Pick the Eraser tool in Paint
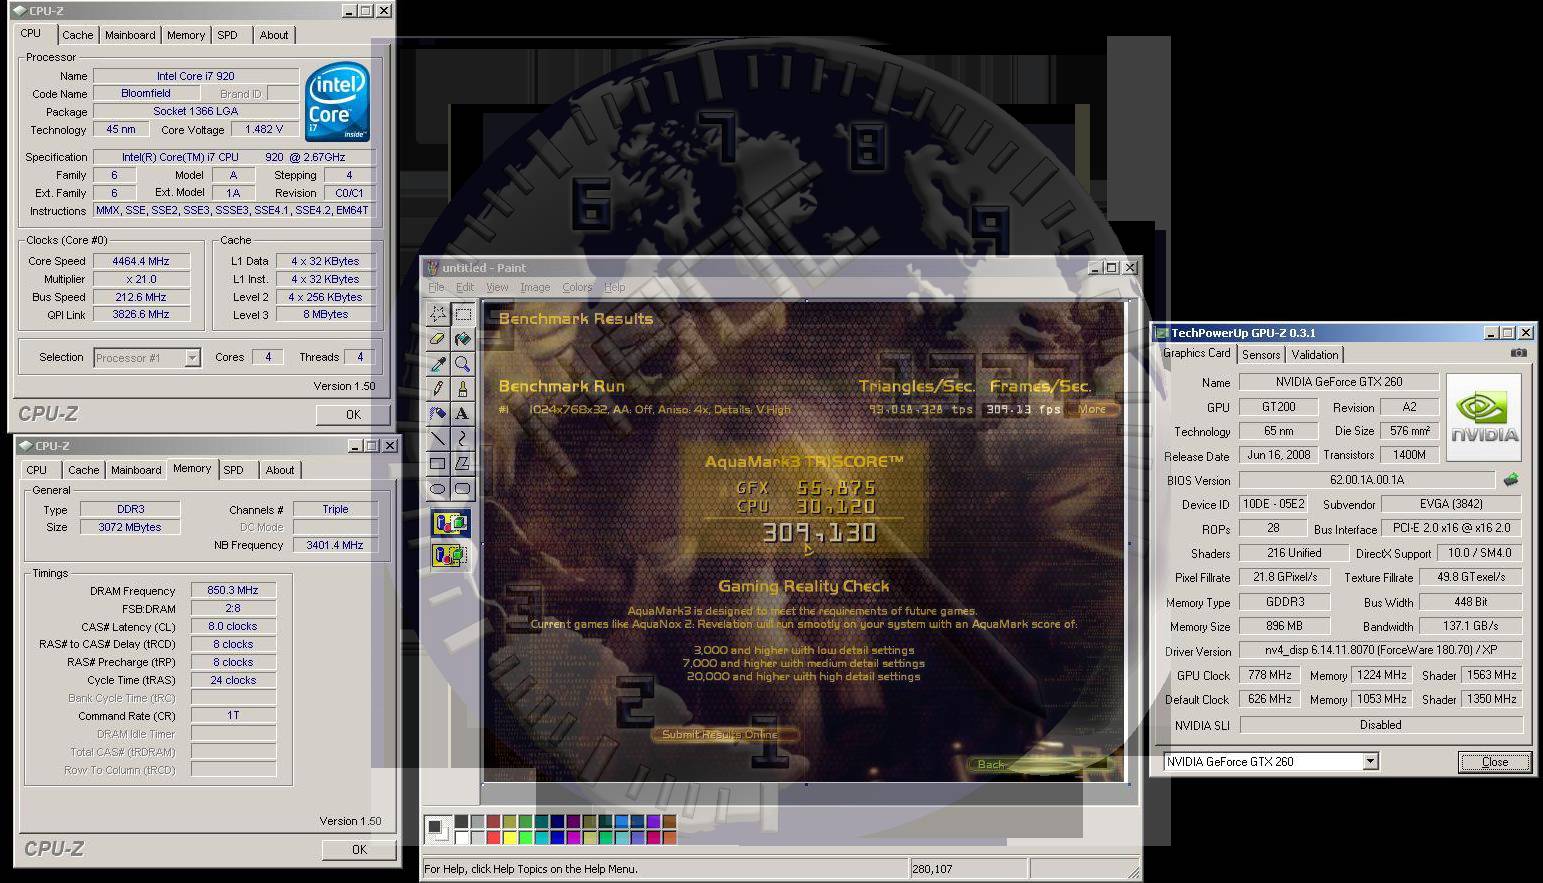This screenshot has height=883, width=1543. click(x=438, y=339)
